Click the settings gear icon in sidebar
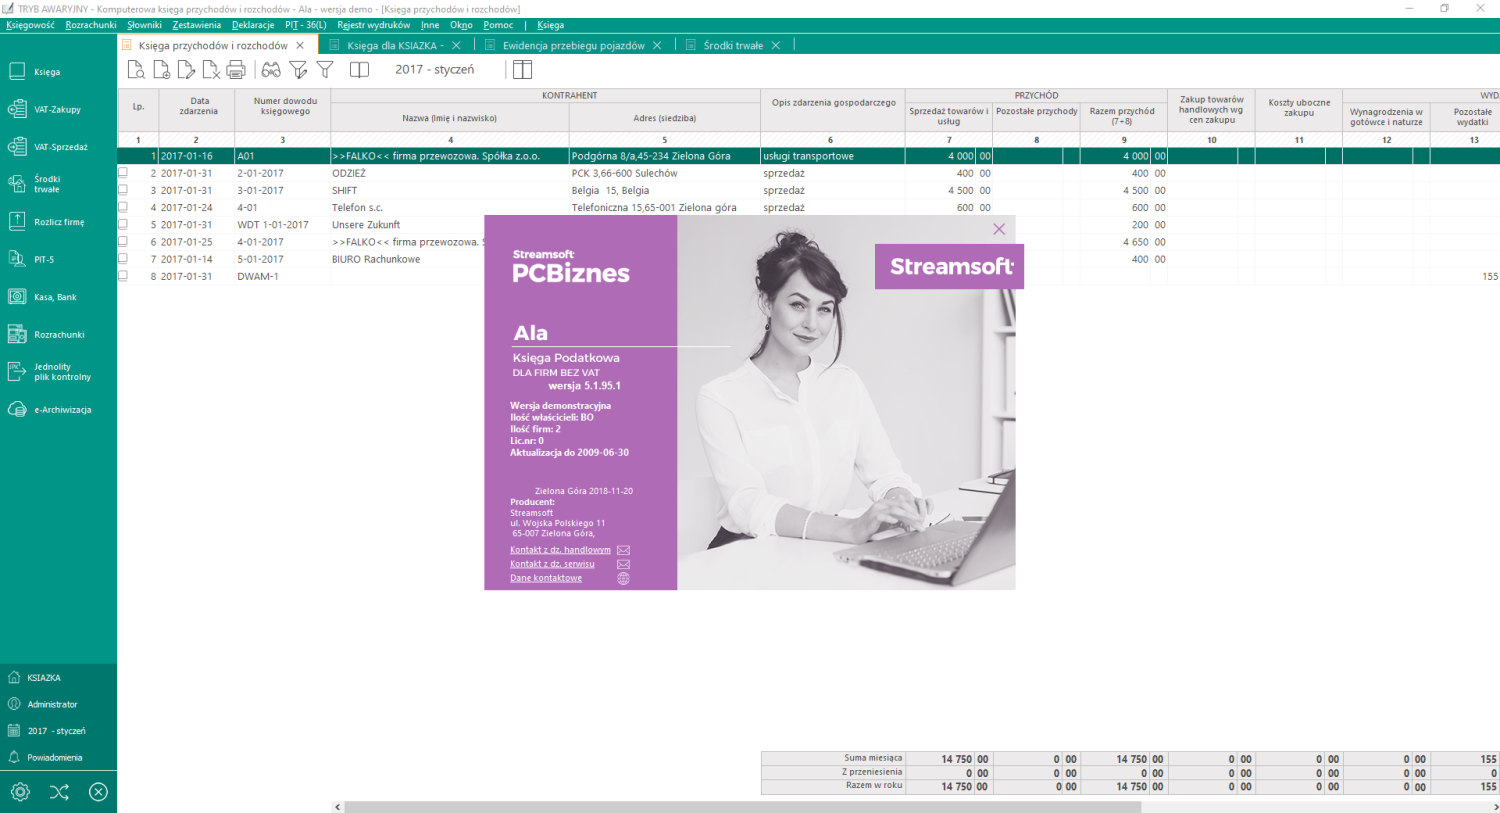The height and width of the screenshot is (813, 1500). [x=20, y=792]
